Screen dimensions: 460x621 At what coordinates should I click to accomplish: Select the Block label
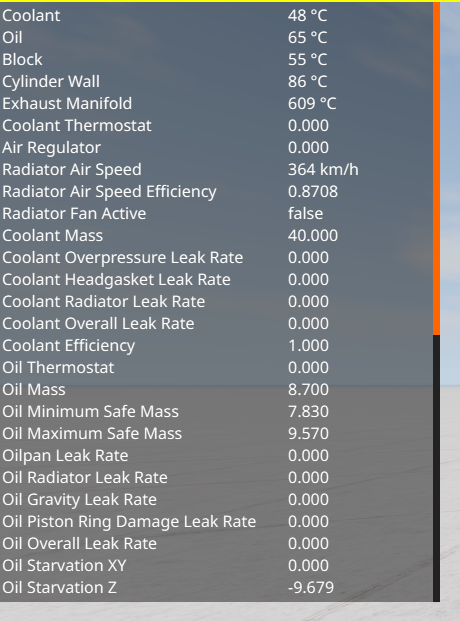22,60
